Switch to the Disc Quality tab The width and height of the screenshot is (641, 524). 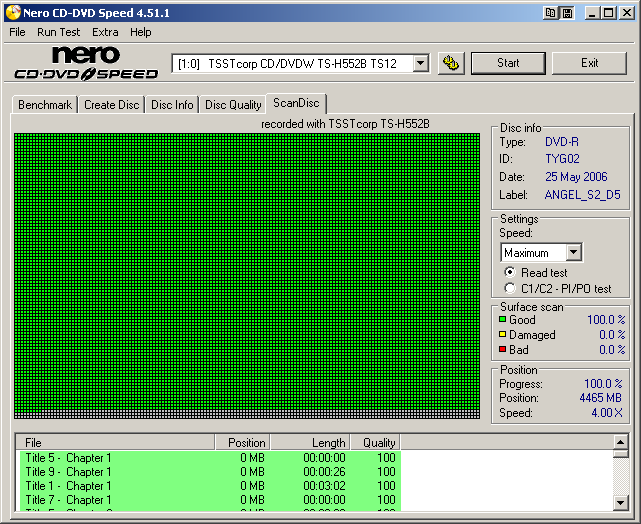tap(233, 105)
